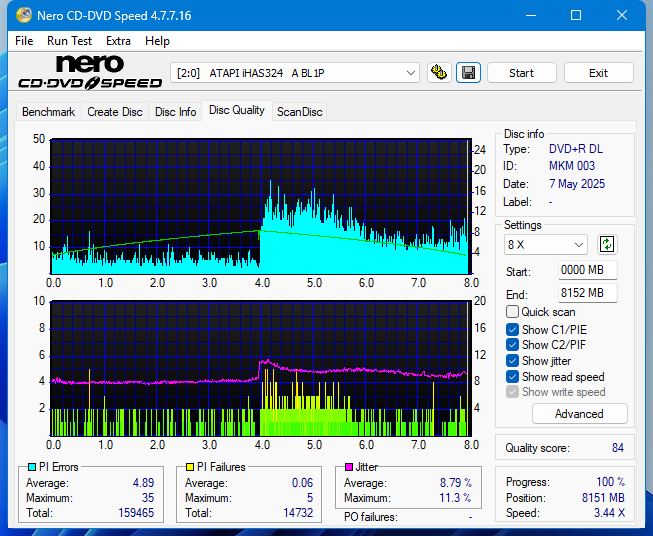This screenshot has height=536, width=653.
Task: Switch to the ScanDisc tab
Action: point(299,112)
